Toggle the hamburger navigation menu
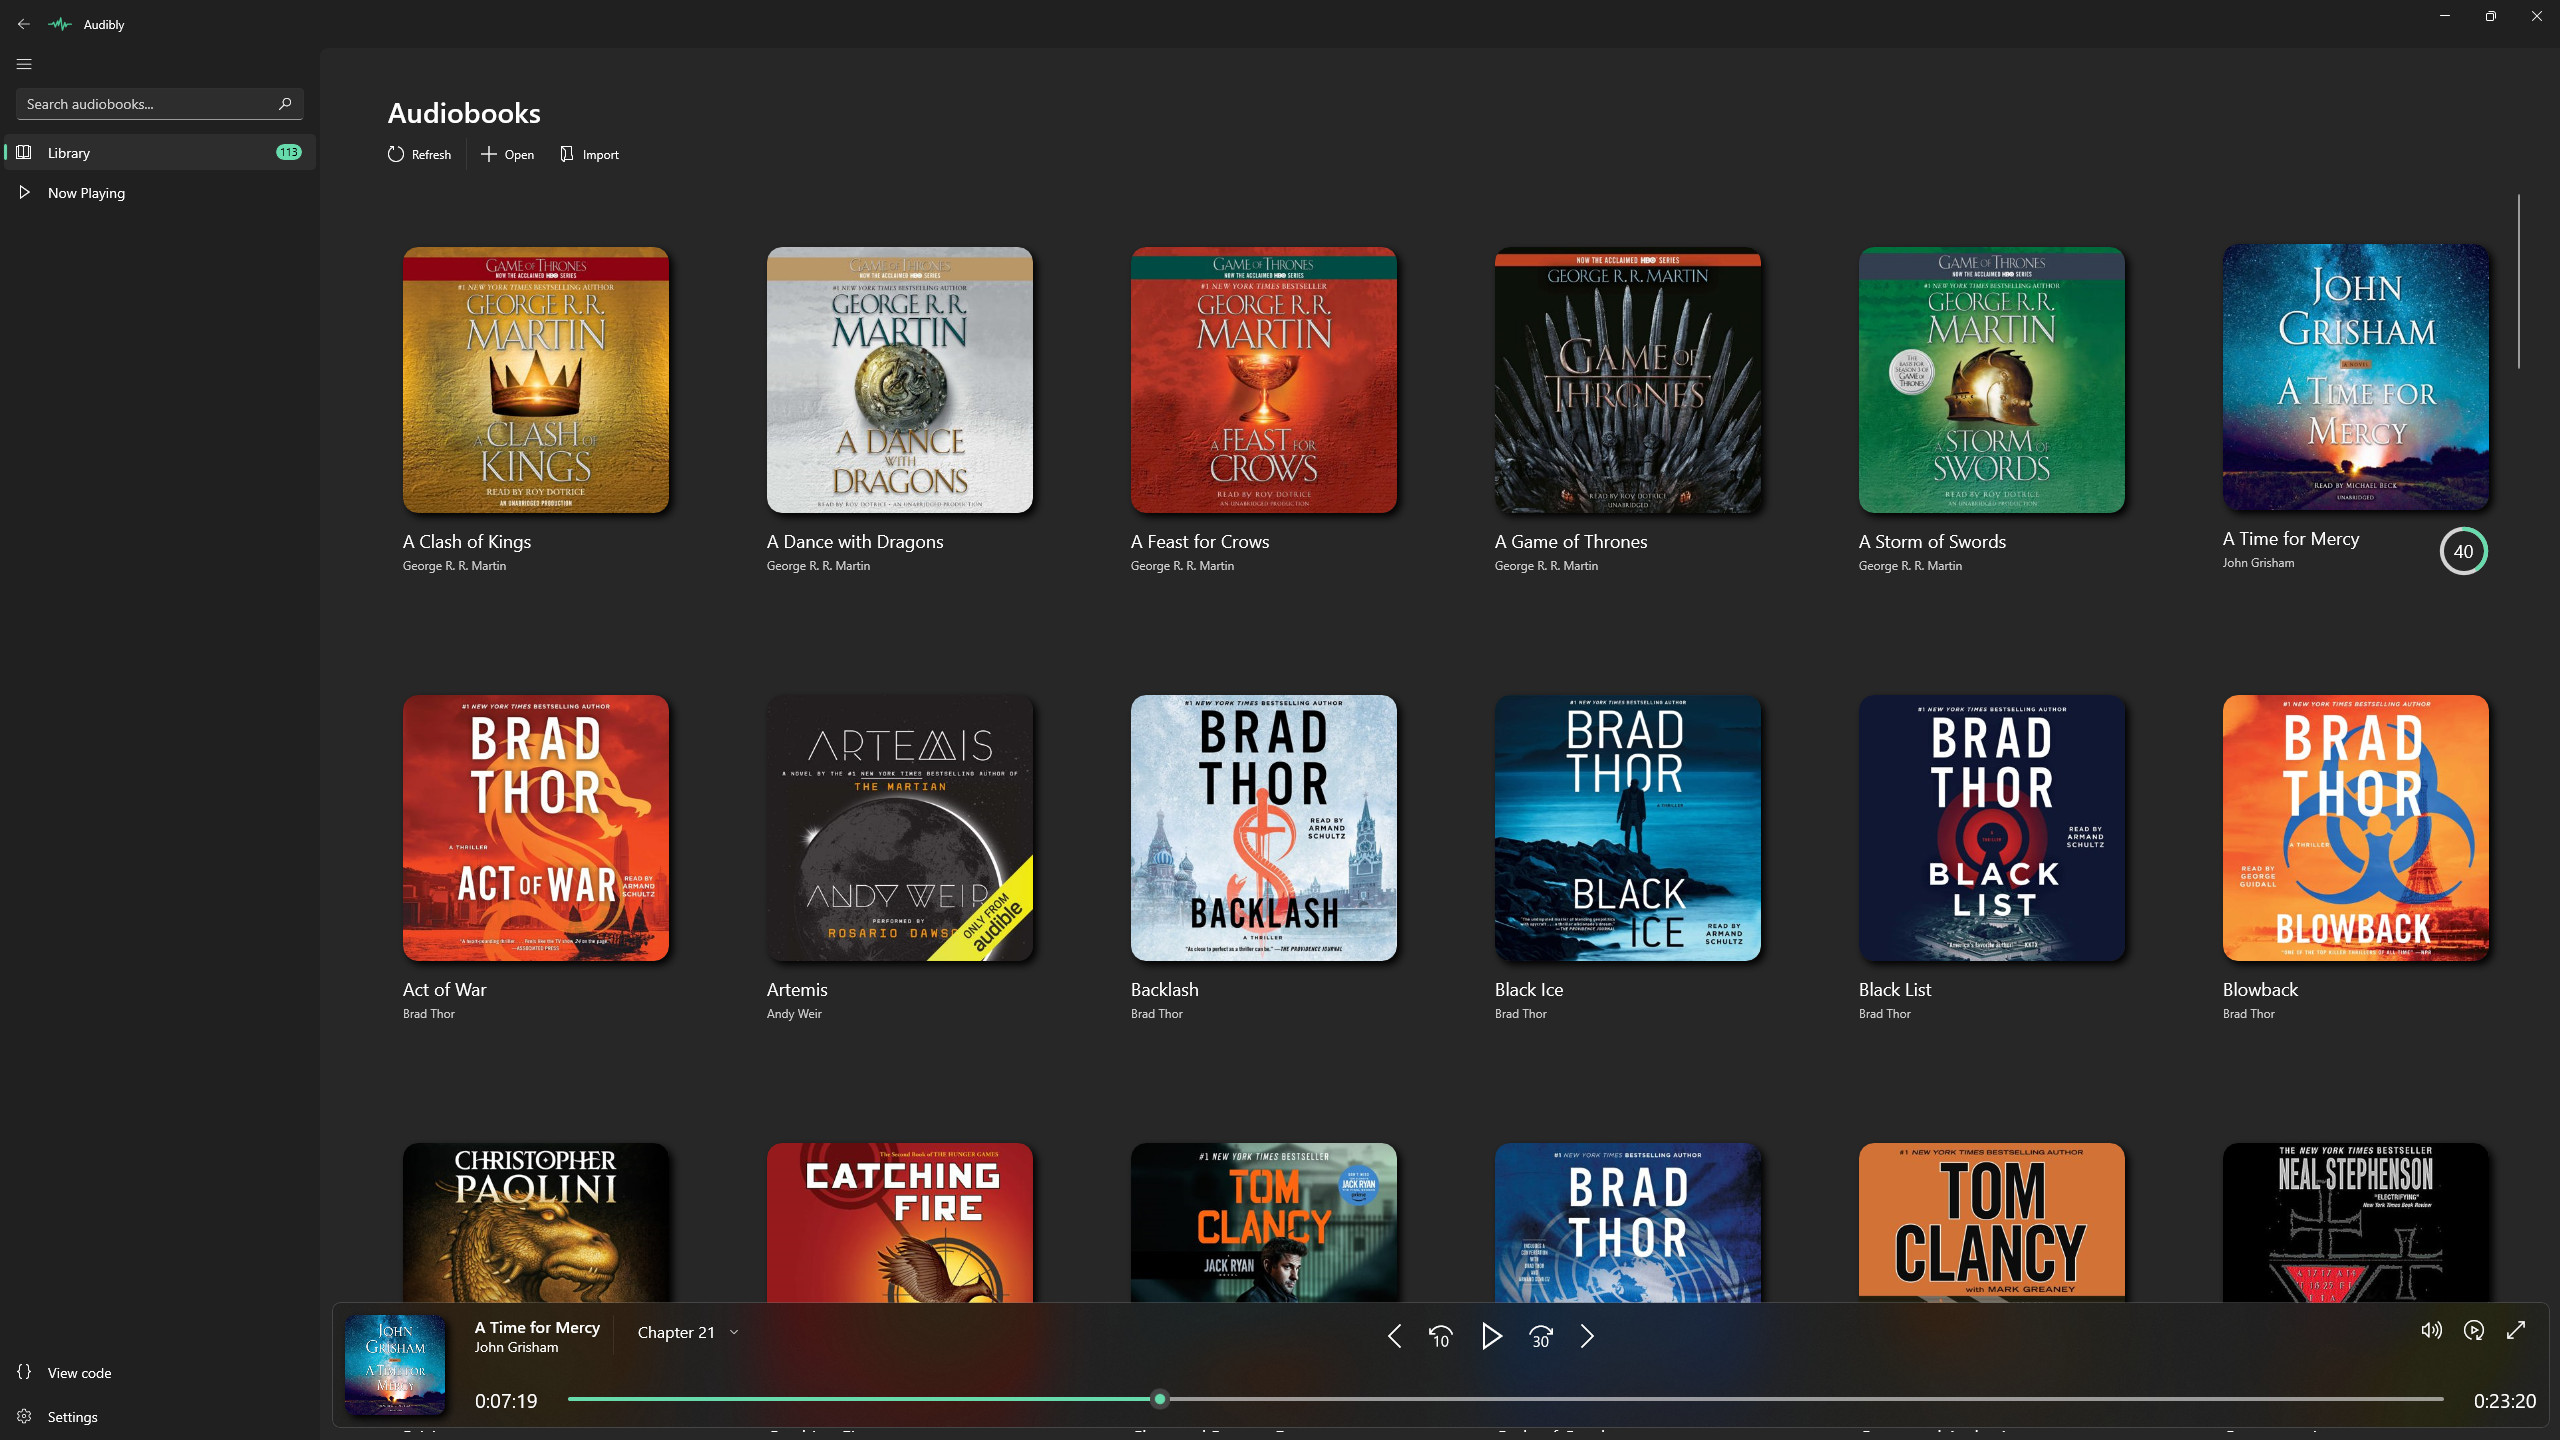Viewport: 2560px width, 1440px height. [x=24, y=64]
